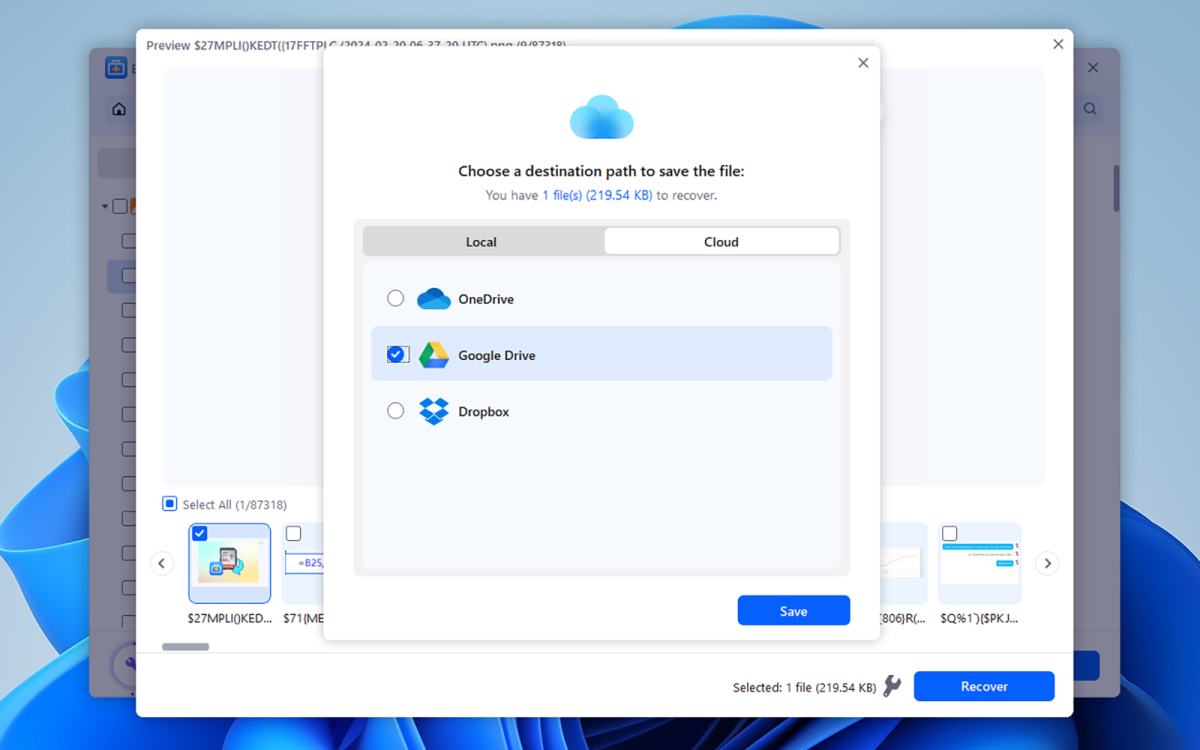Close the background recovery application window
The width and height of the screenshot is (1200, 750).
pos(1093,68)
